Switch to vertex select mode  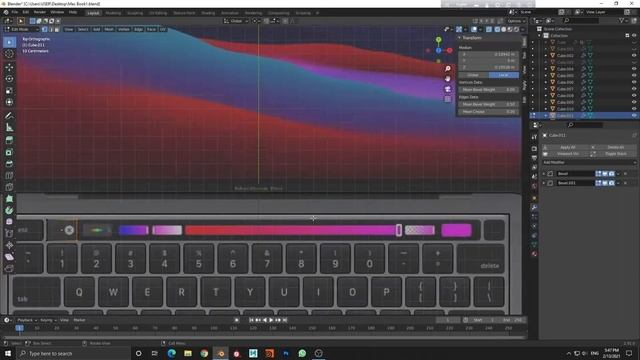[44, 29]
